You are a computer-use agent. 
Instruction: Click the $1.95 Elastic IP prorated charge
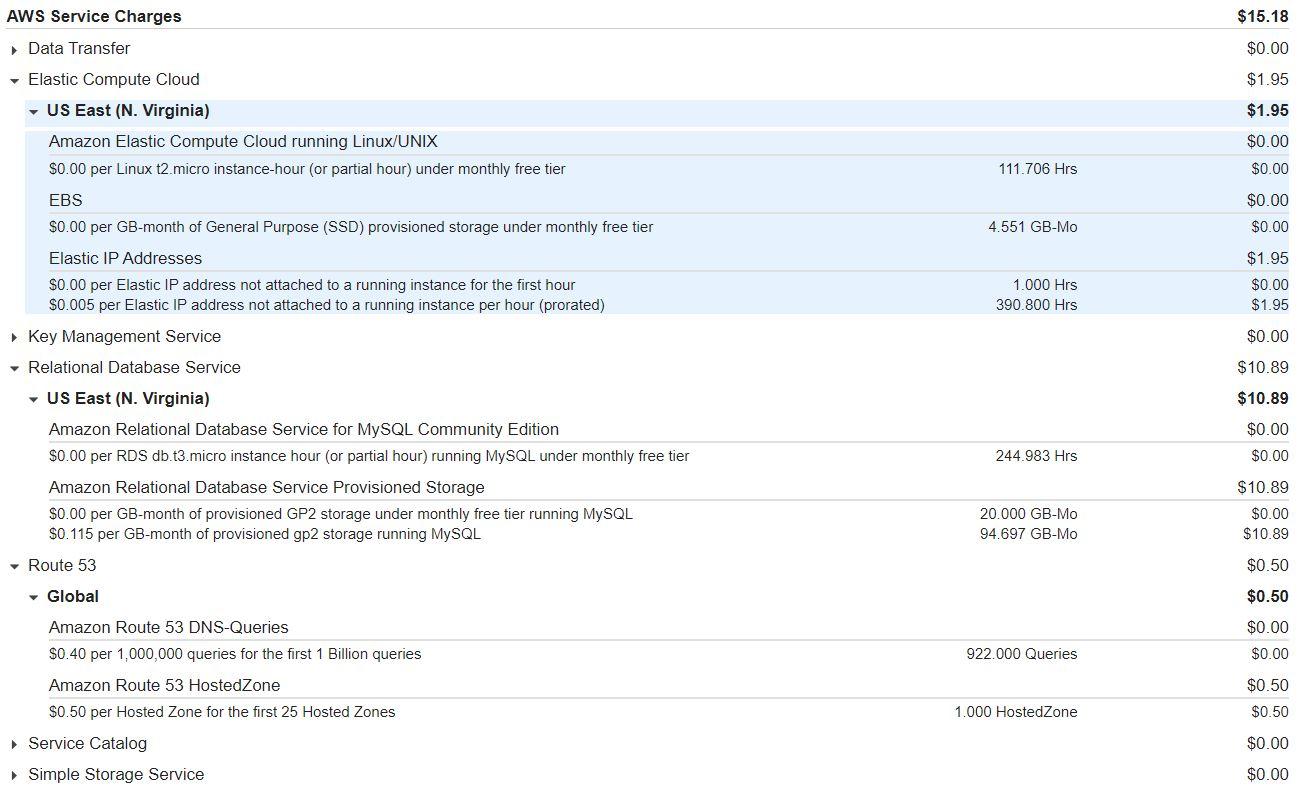(1270, 305)
